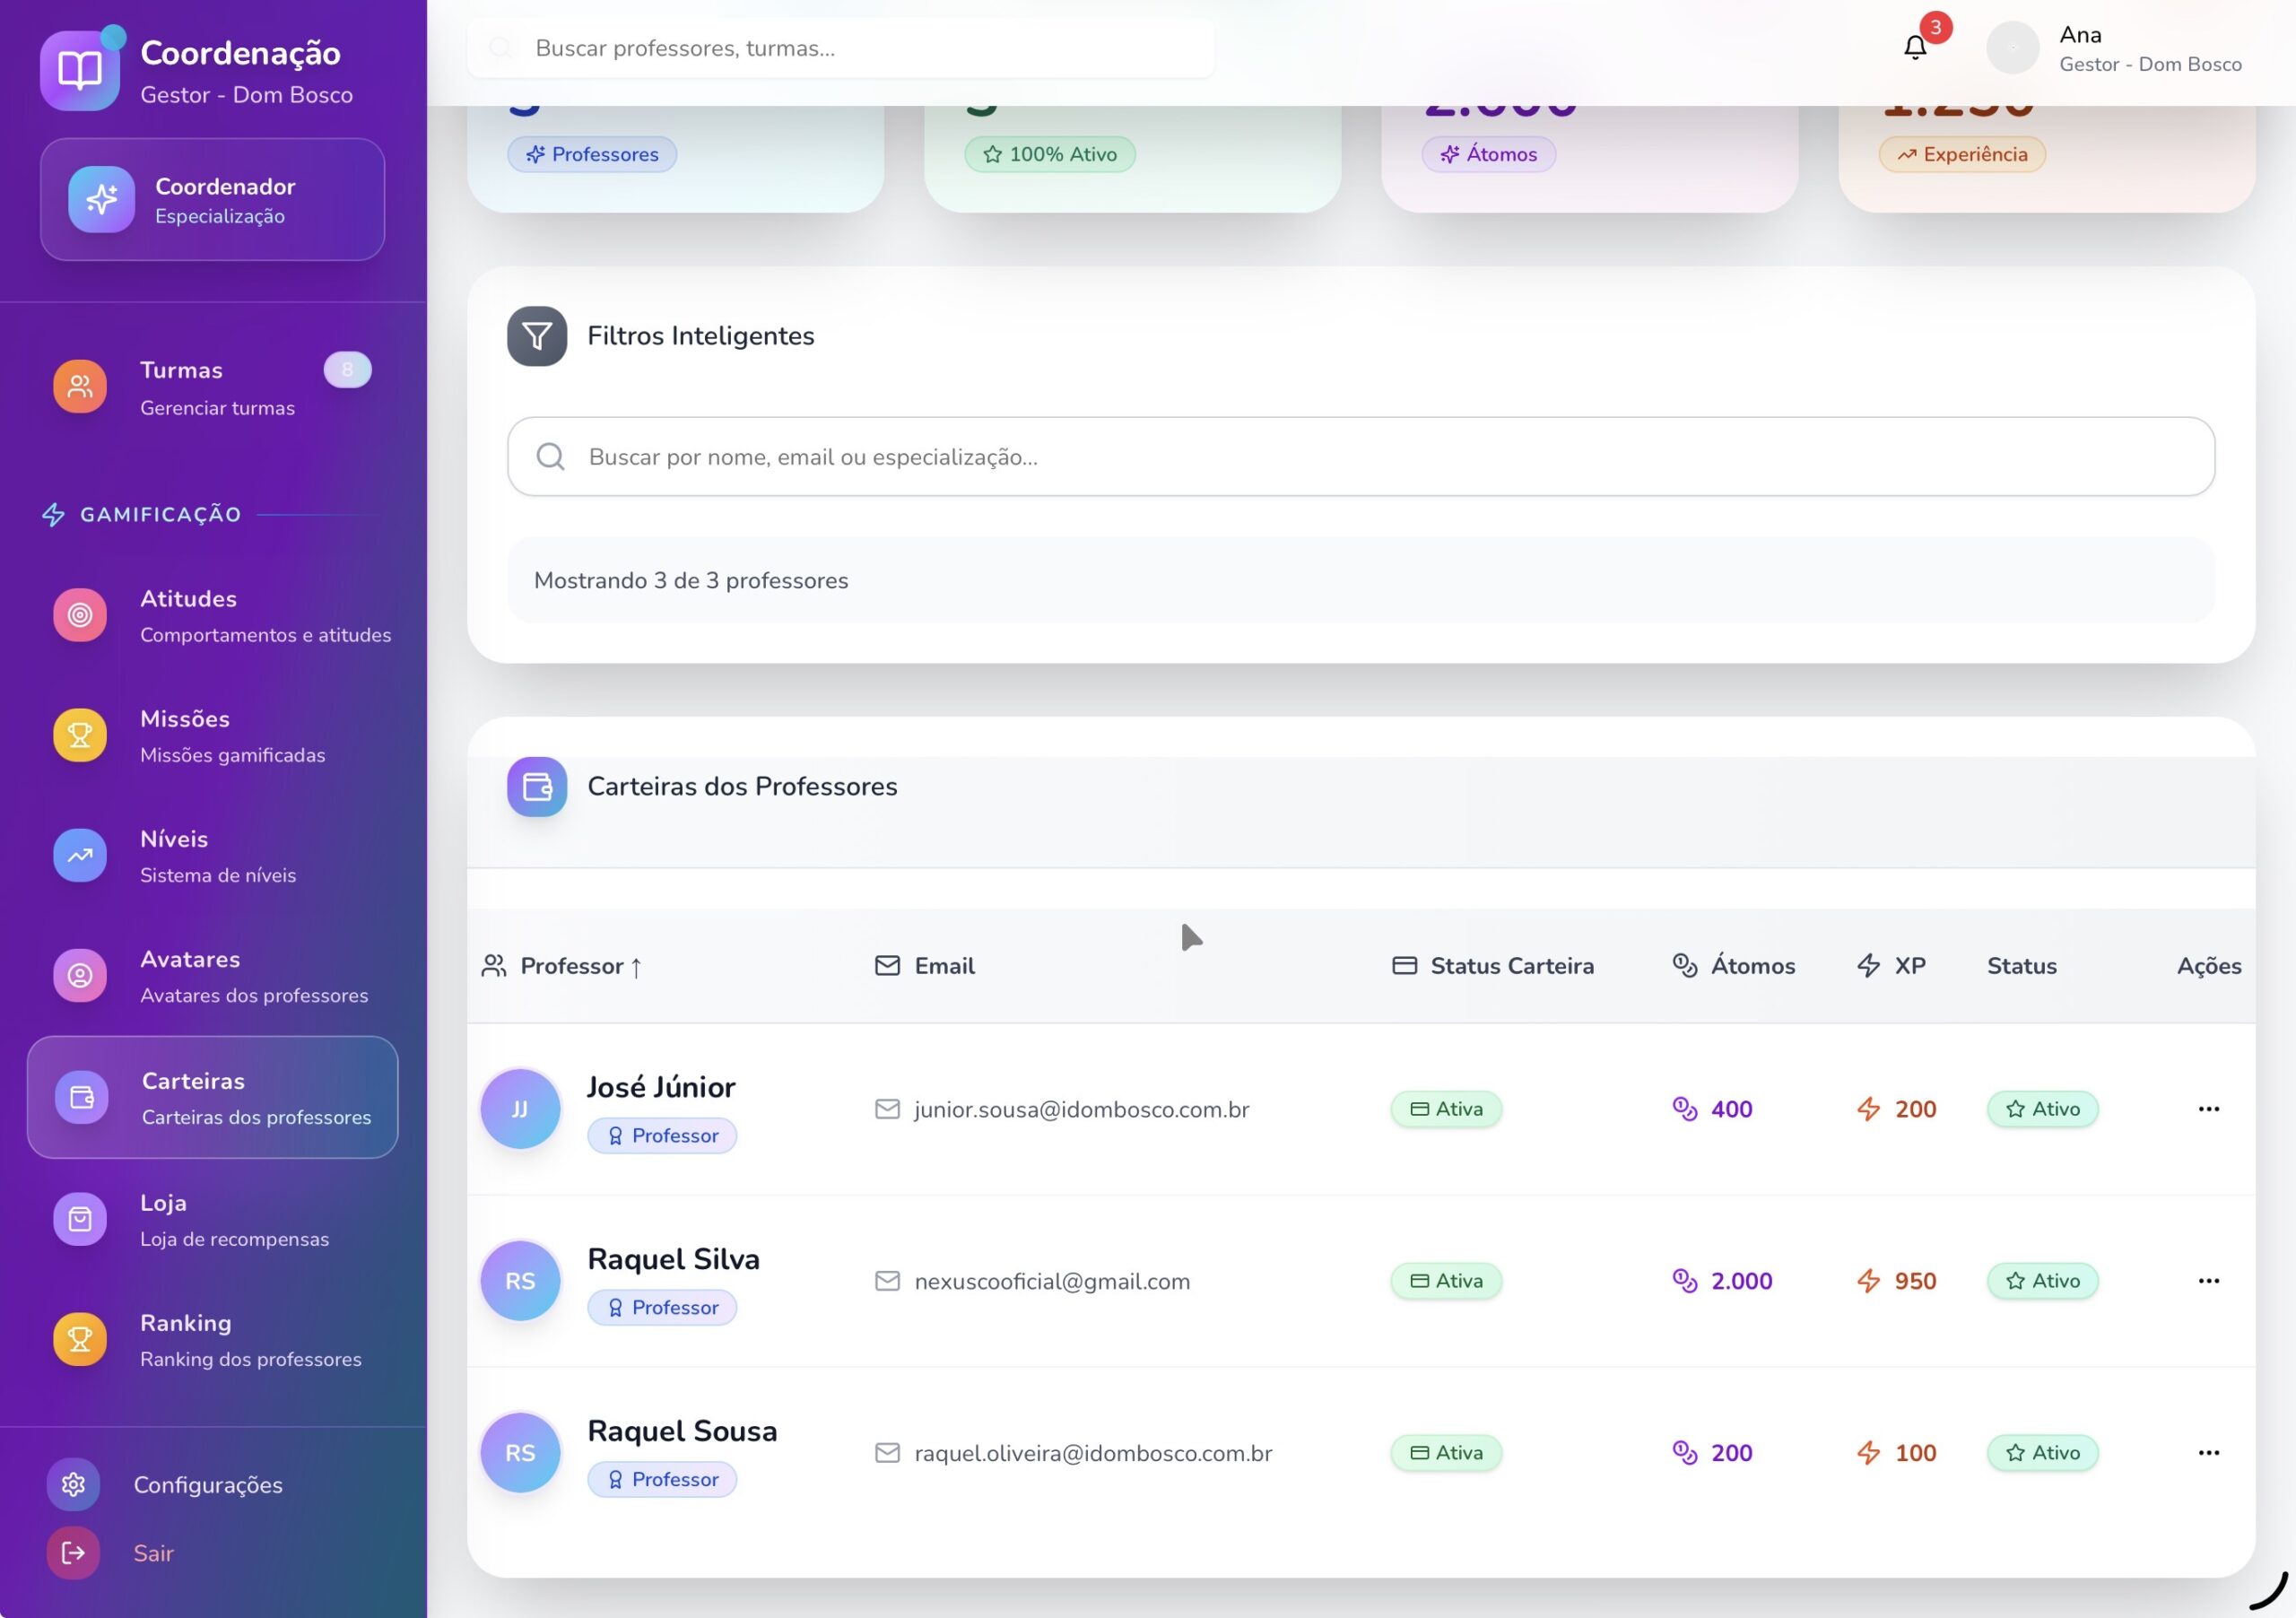2296x1618 pixels.
Task: Click the Loja shopping bag icon
Action: point(80,1219)
